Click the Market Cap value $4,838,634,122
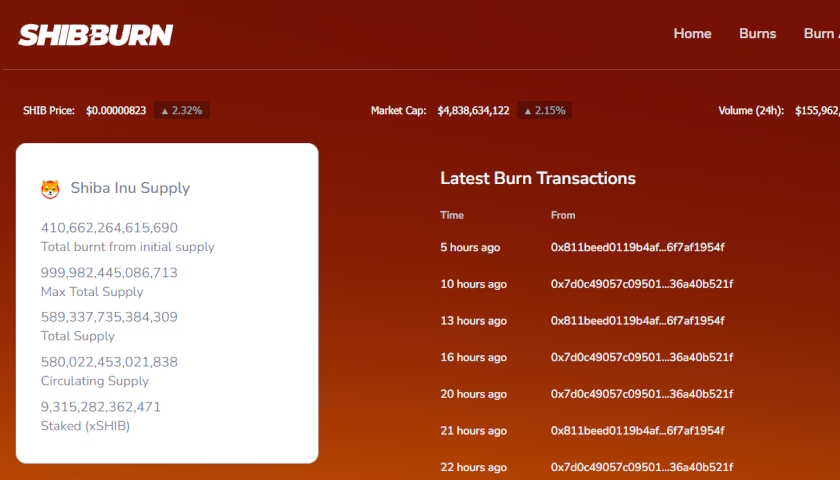 tap(474, 110)
